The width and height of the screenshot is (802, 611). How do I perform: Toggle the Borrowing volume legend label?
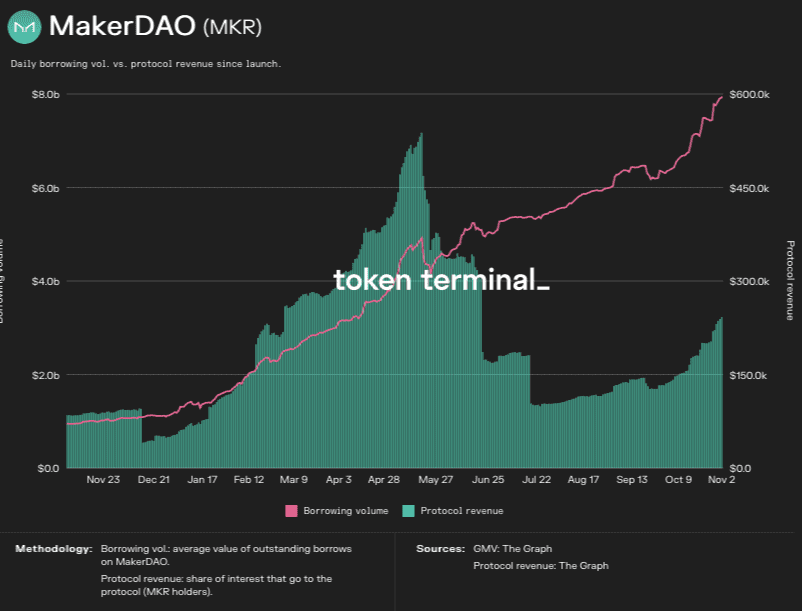pyautogui.click(x=341, y=511)
